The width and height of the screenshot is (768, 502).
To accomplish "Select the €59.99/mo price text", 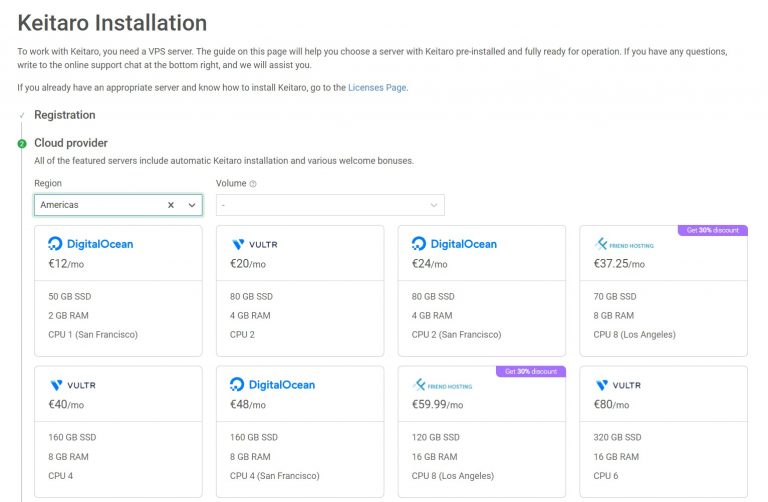I will (437, 405).
